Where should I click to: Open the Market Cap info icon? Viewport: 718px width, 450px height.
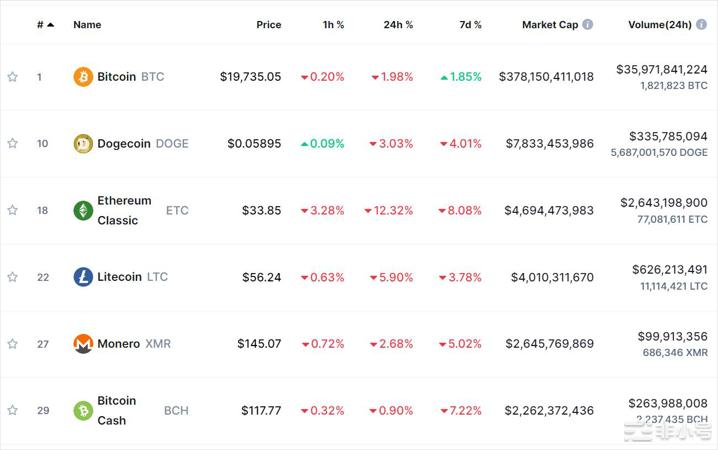pos(588,24)
